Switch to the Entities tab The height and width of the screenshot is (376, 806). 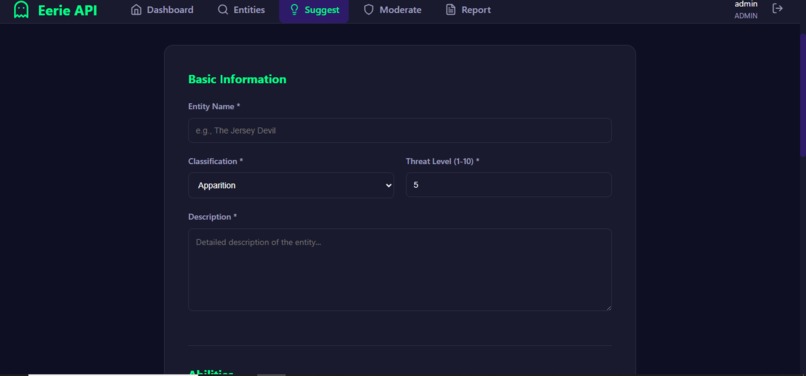241,10
